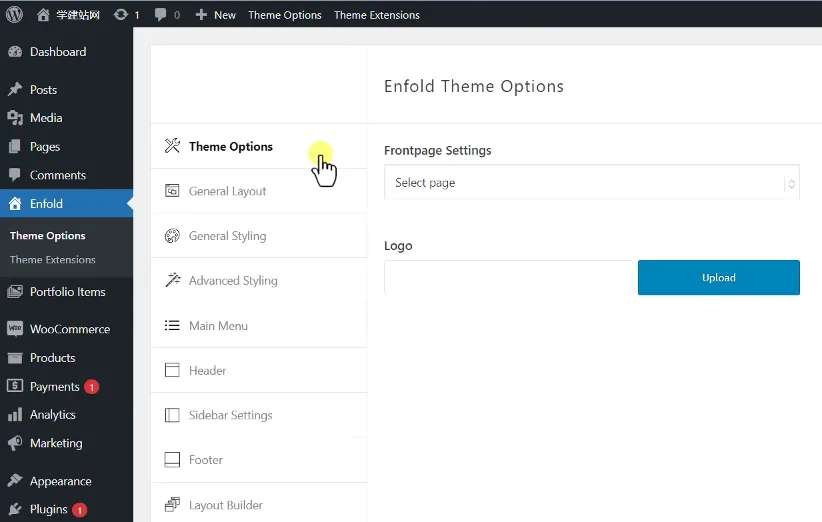Click the Frontpage Settings label
Viewport: 822px width, 522px height.
[438, 150]
